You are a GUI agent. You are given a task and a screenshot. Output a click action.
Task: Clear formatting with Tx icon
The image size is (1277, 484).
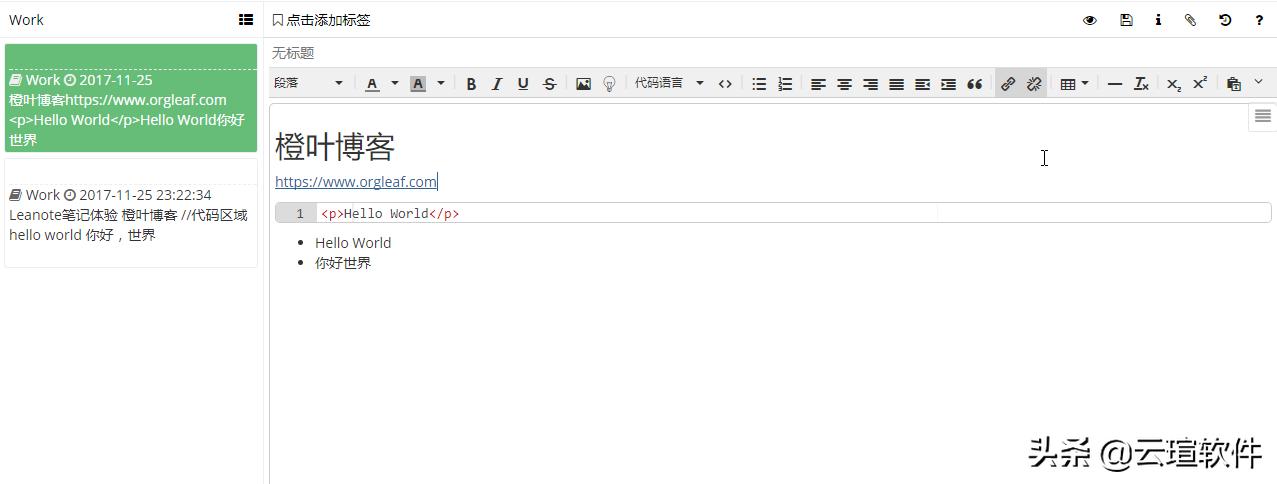tap(1141, 84)
